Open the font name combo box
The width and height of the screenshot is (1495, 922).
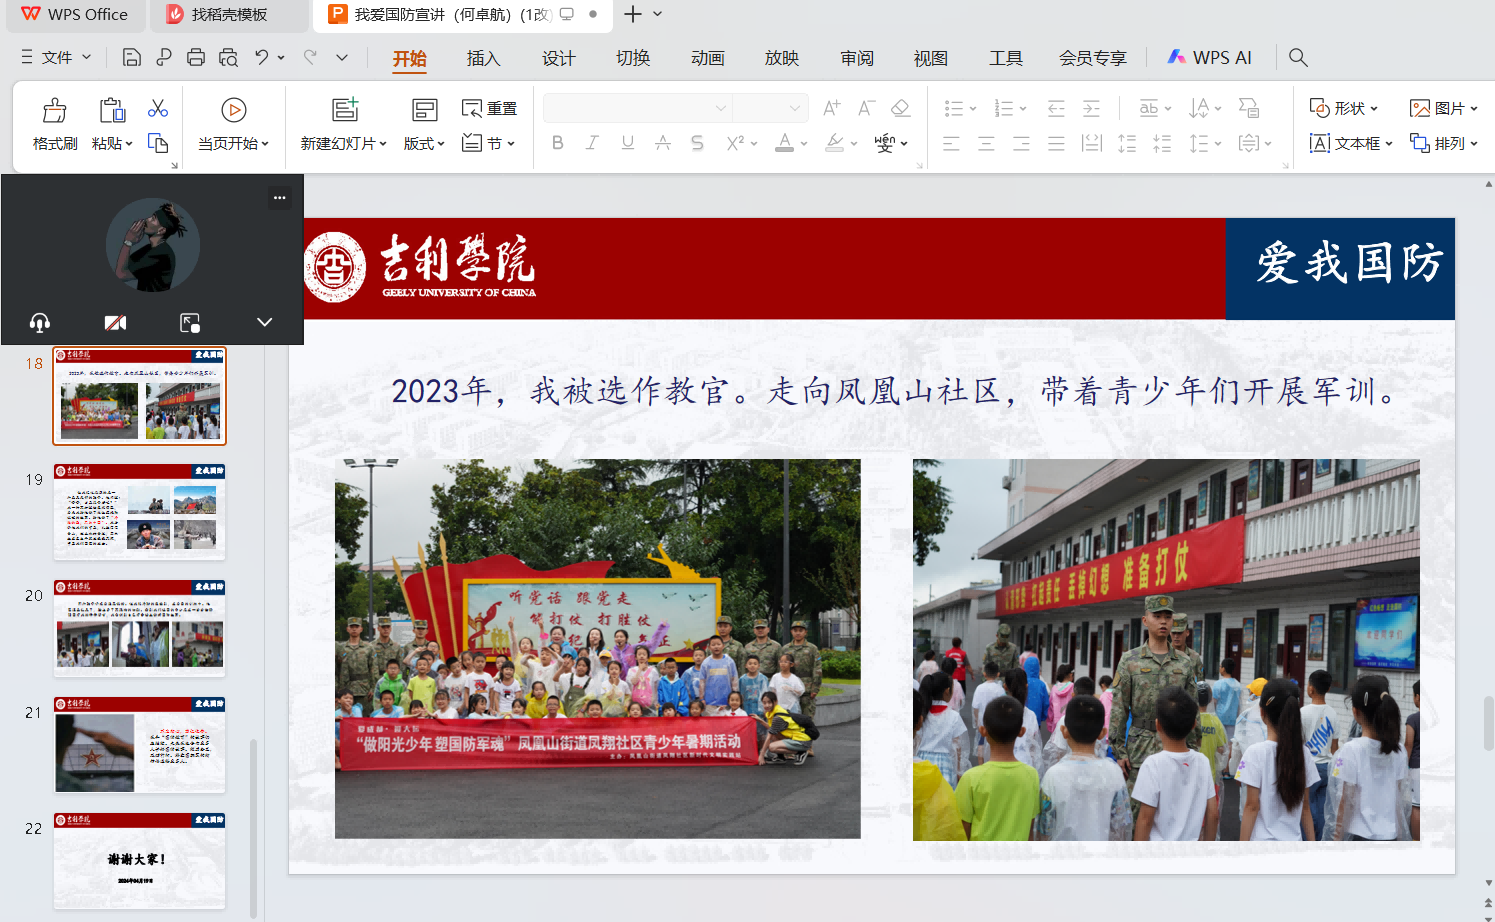637,108
